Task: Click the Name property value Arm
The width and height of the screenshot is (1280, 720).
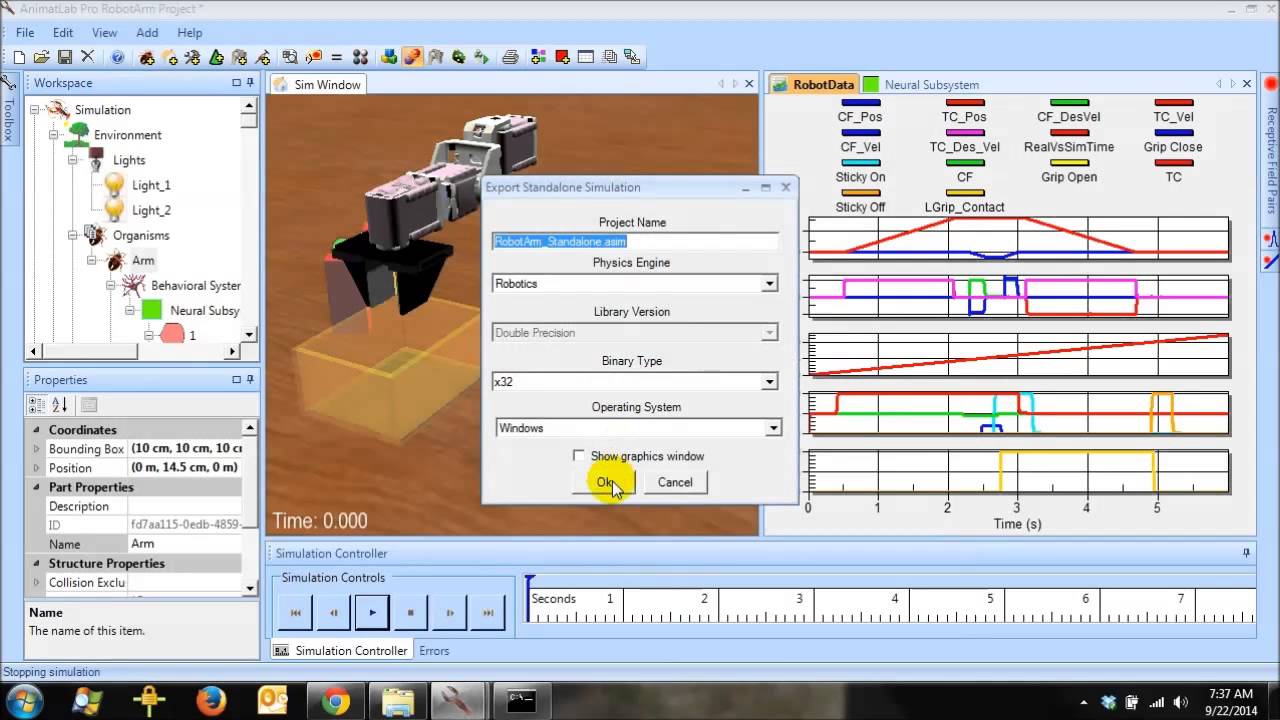Action: click(x=185, y=544)
